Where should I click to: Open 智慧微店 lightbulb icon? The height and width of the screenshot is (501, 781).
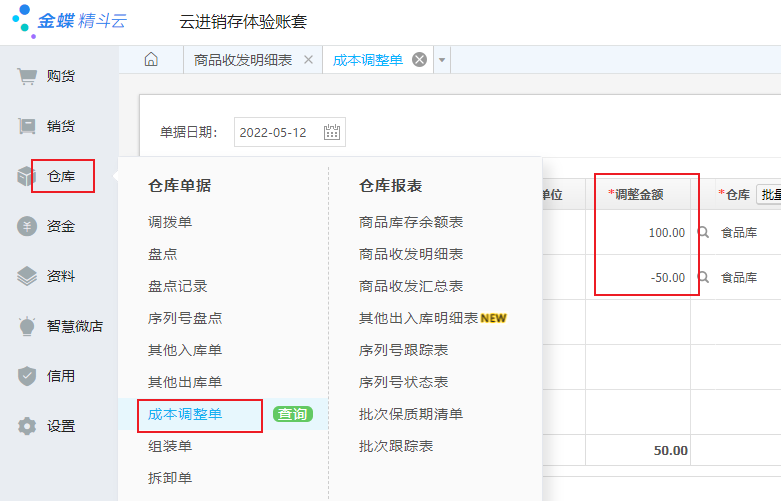27,326
